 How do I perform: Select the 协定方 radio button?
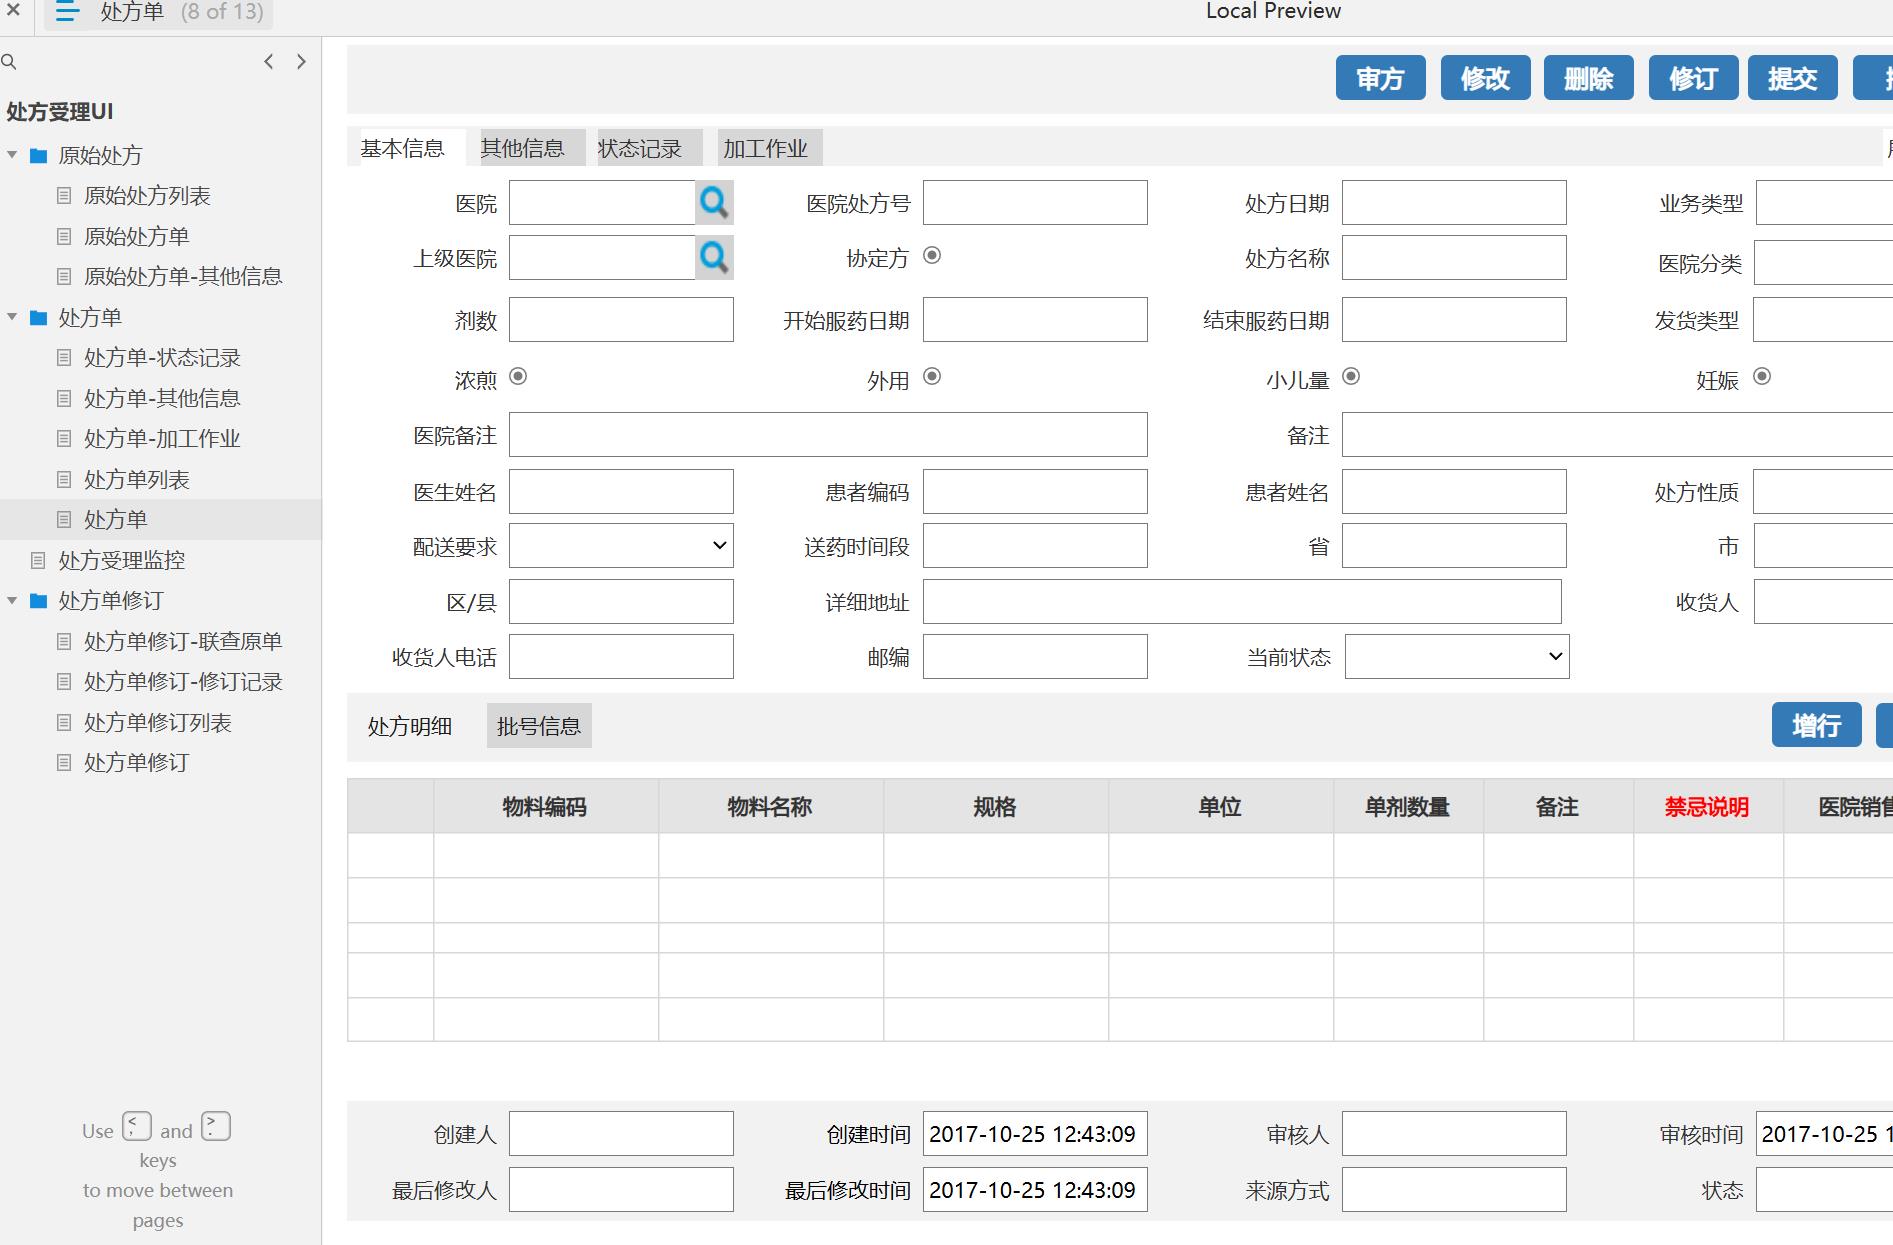[932, 255]
